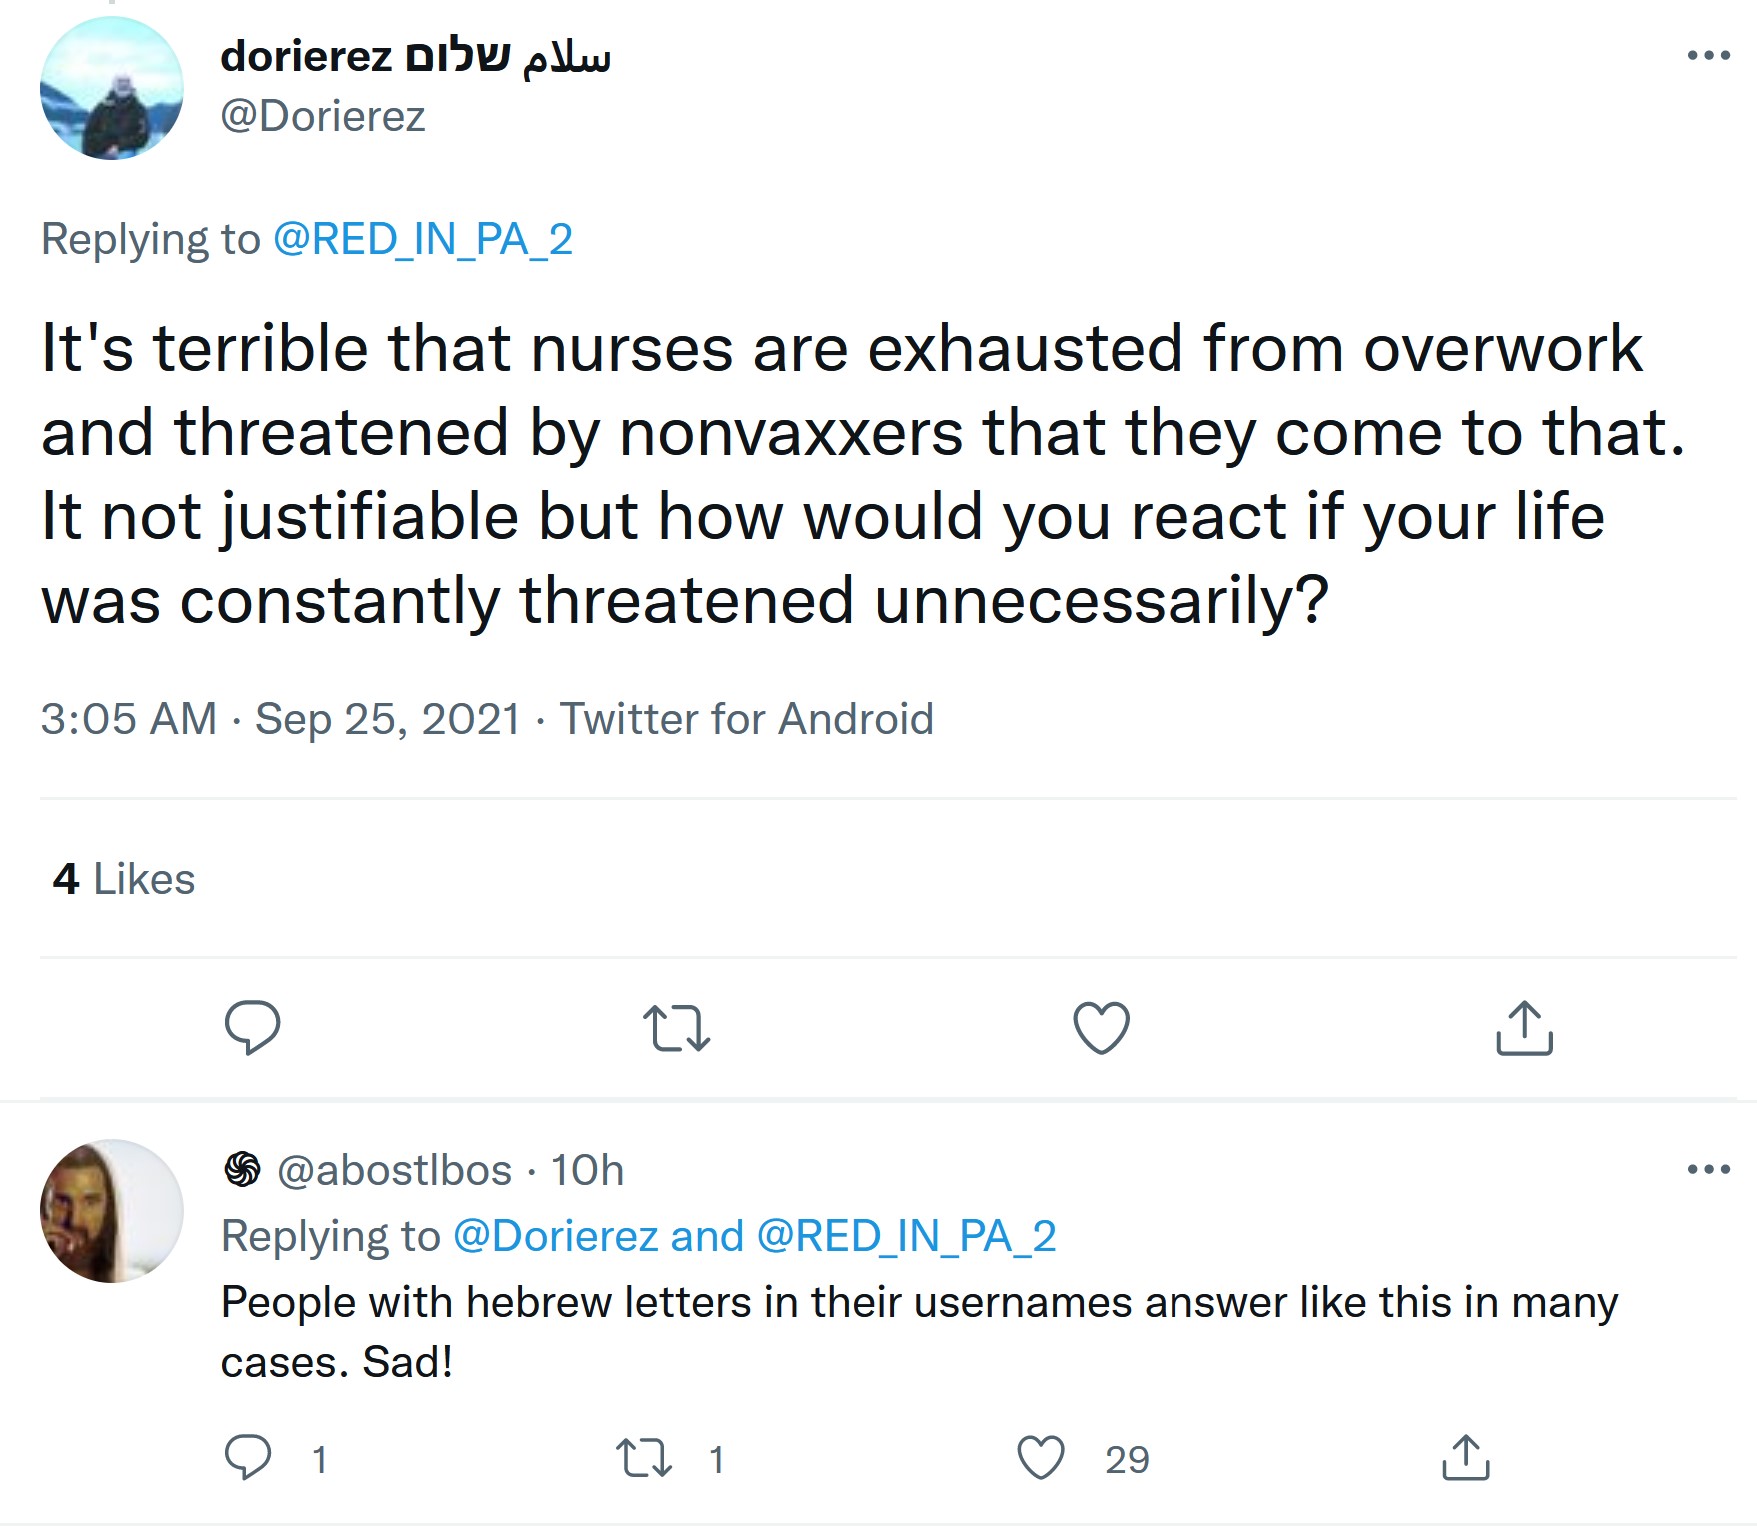Open the @abostlbos username link
The width and height of the screenshot is (1757, 1540).
(395, 1170)
